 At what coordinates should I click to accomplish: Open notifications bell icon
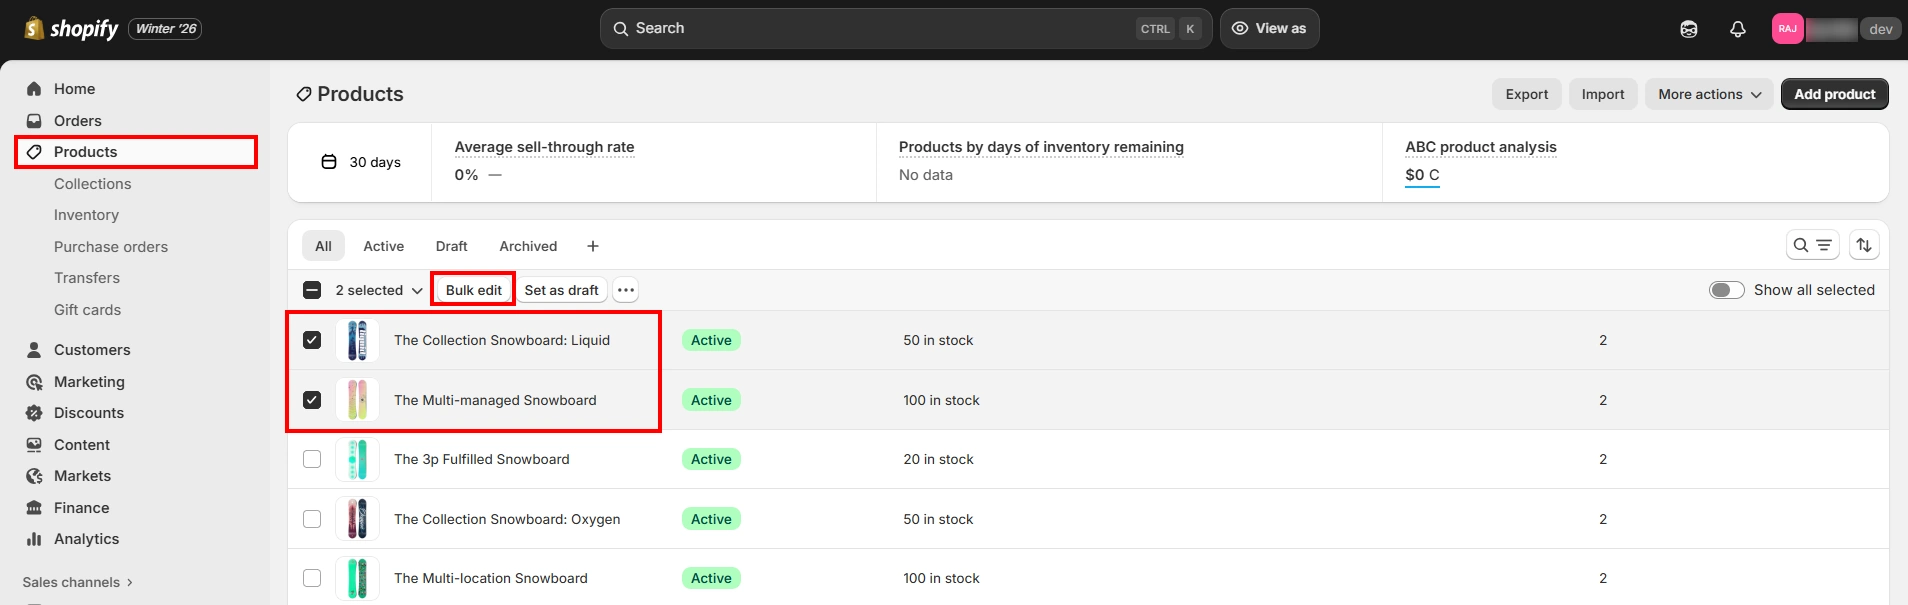(1738, 29)
